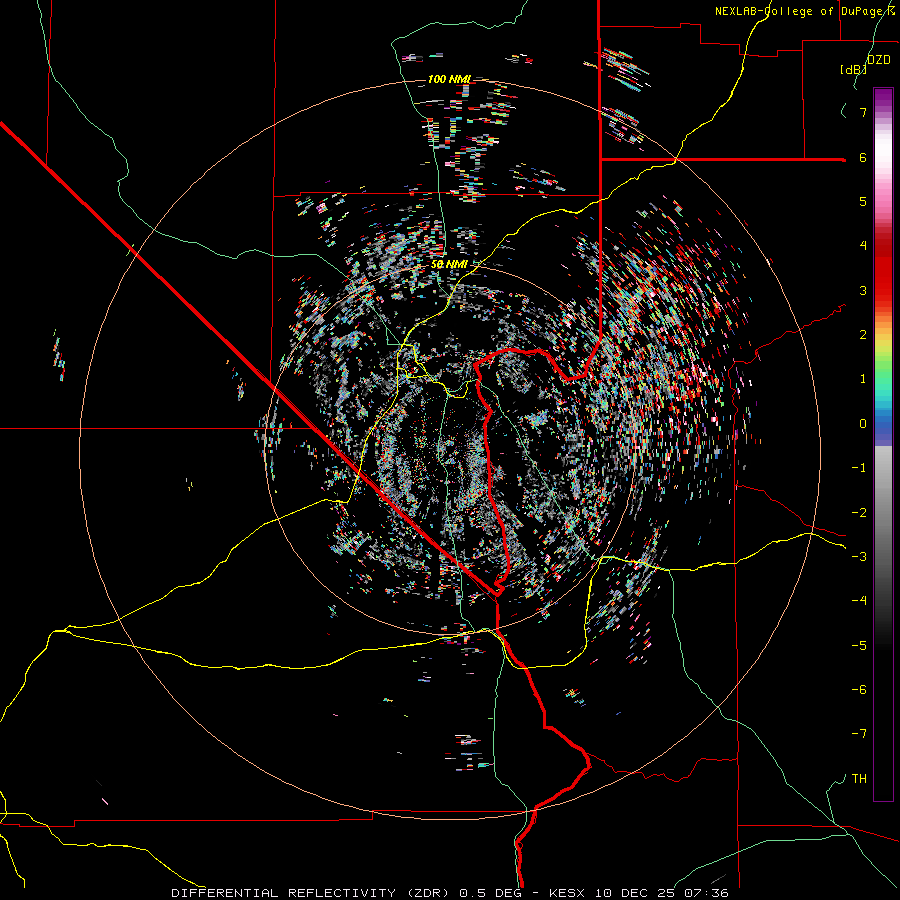Screen dimensions: 900x900
Task: Click the 50 NMI range ring label
Action: click(x=449, y=264)
